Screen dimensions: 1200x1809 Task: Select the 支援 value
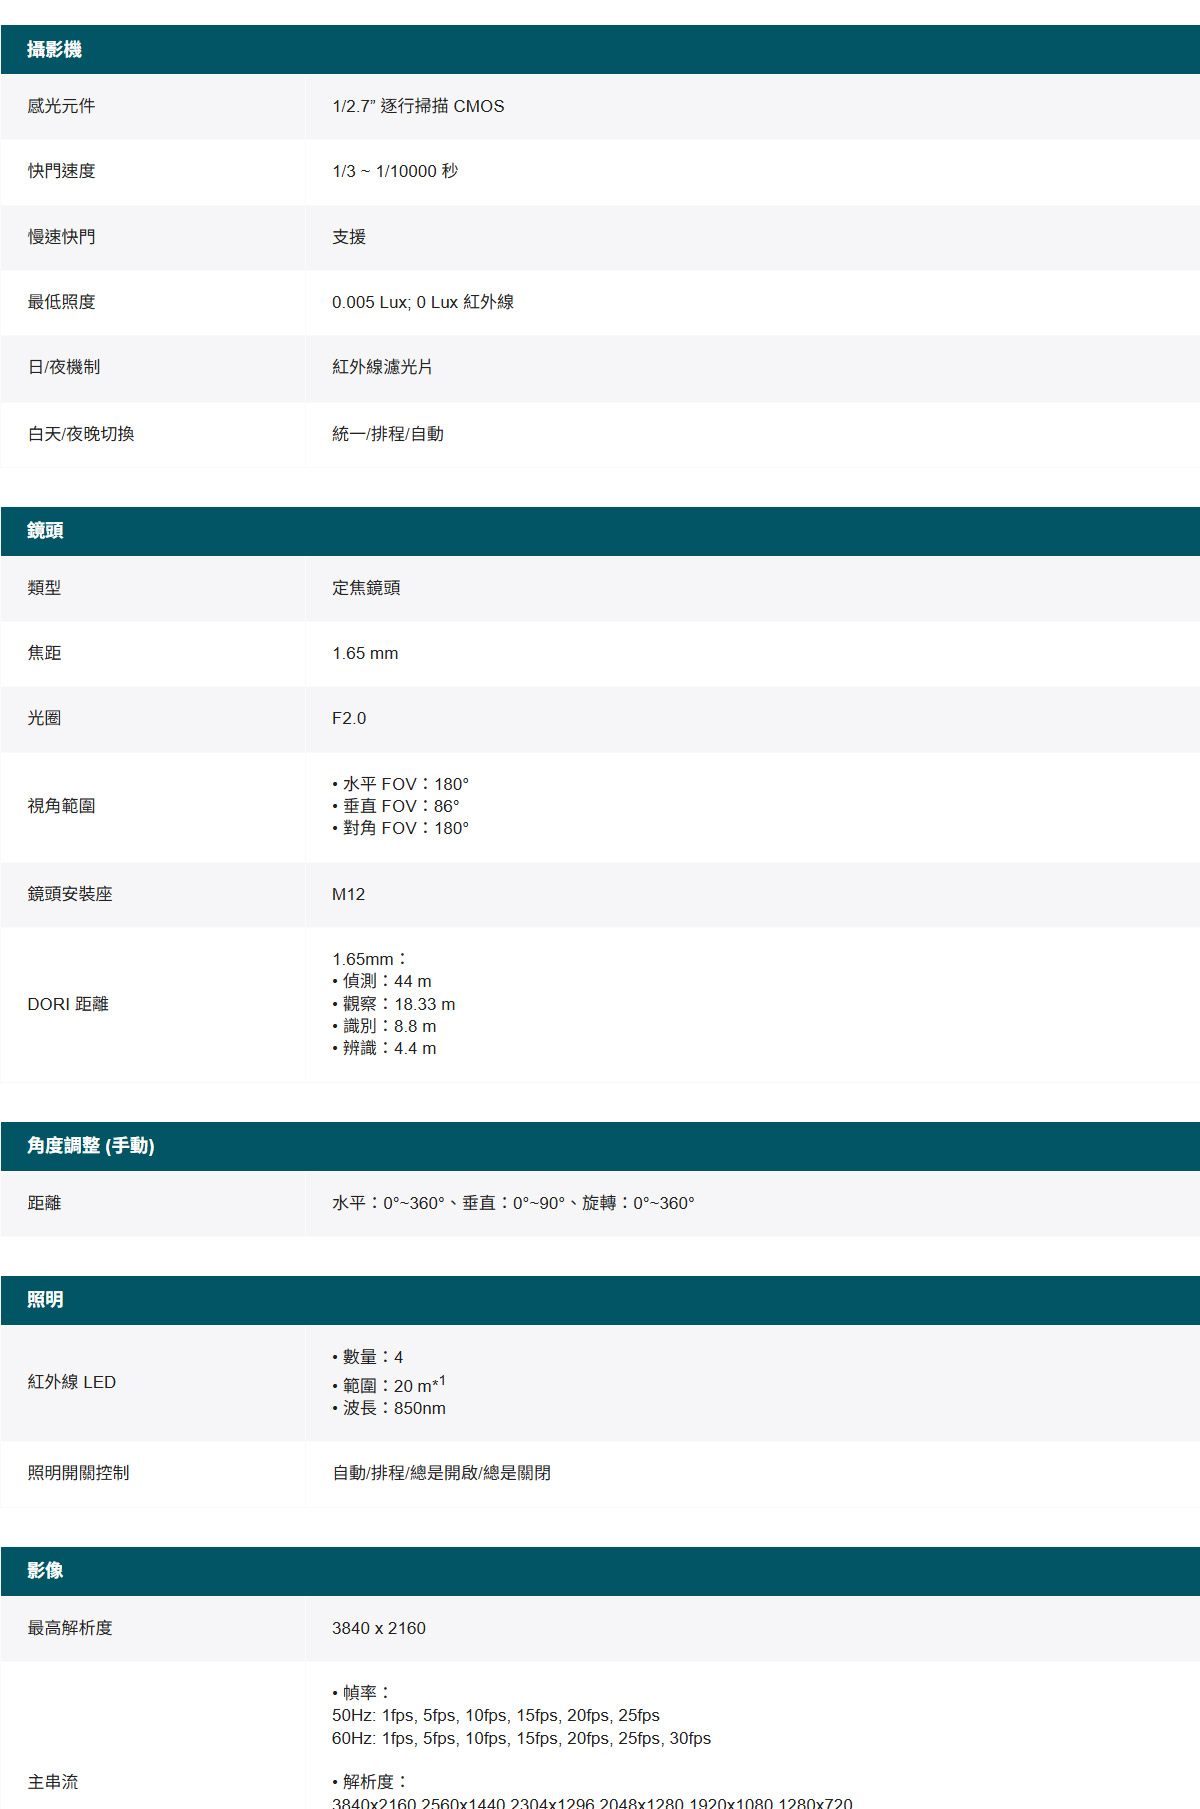349,237
